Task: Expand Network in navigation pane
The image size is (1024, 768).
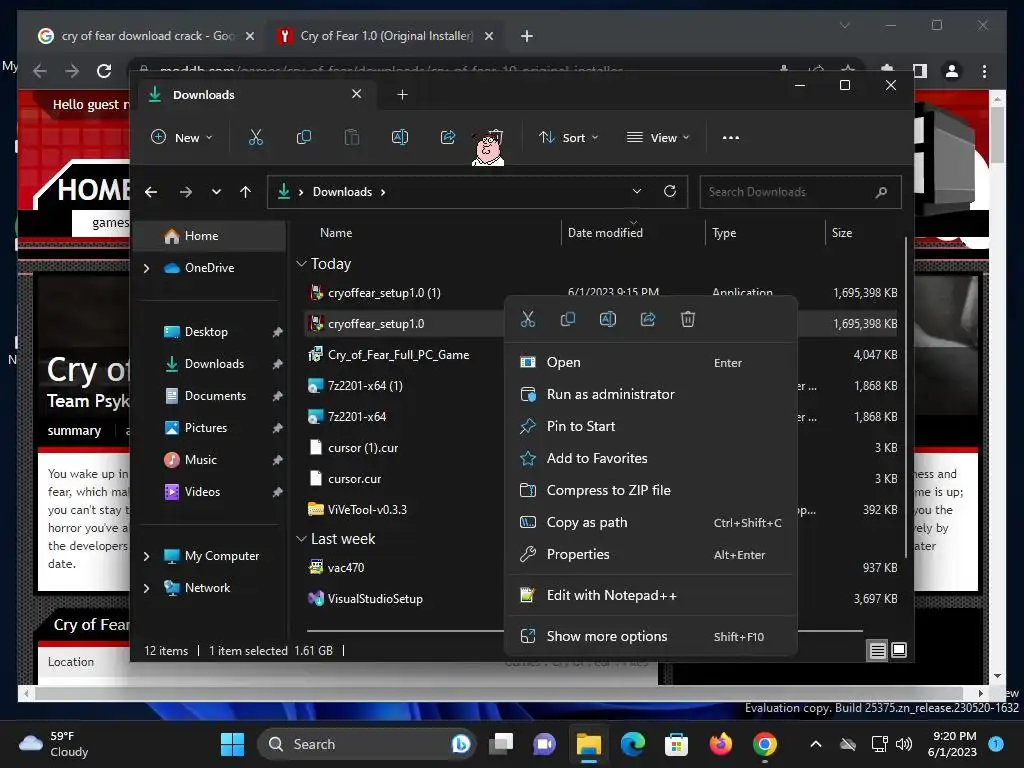Action: [146, 588]
